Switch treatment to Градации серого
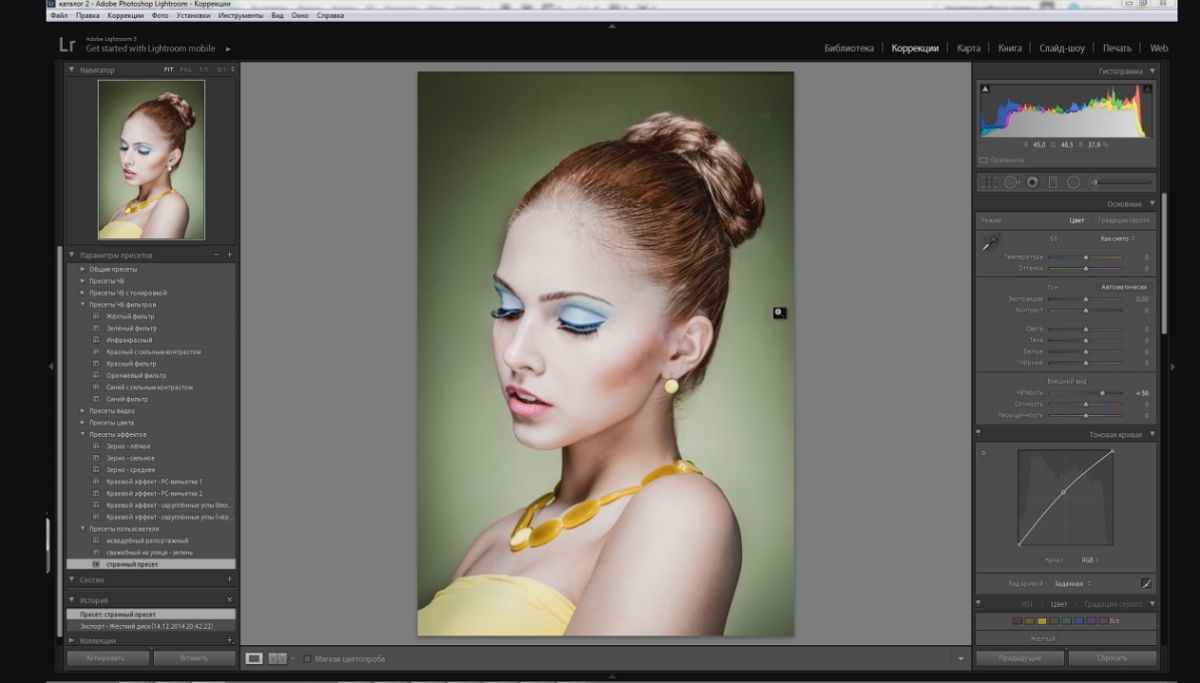 [1123, 220]
